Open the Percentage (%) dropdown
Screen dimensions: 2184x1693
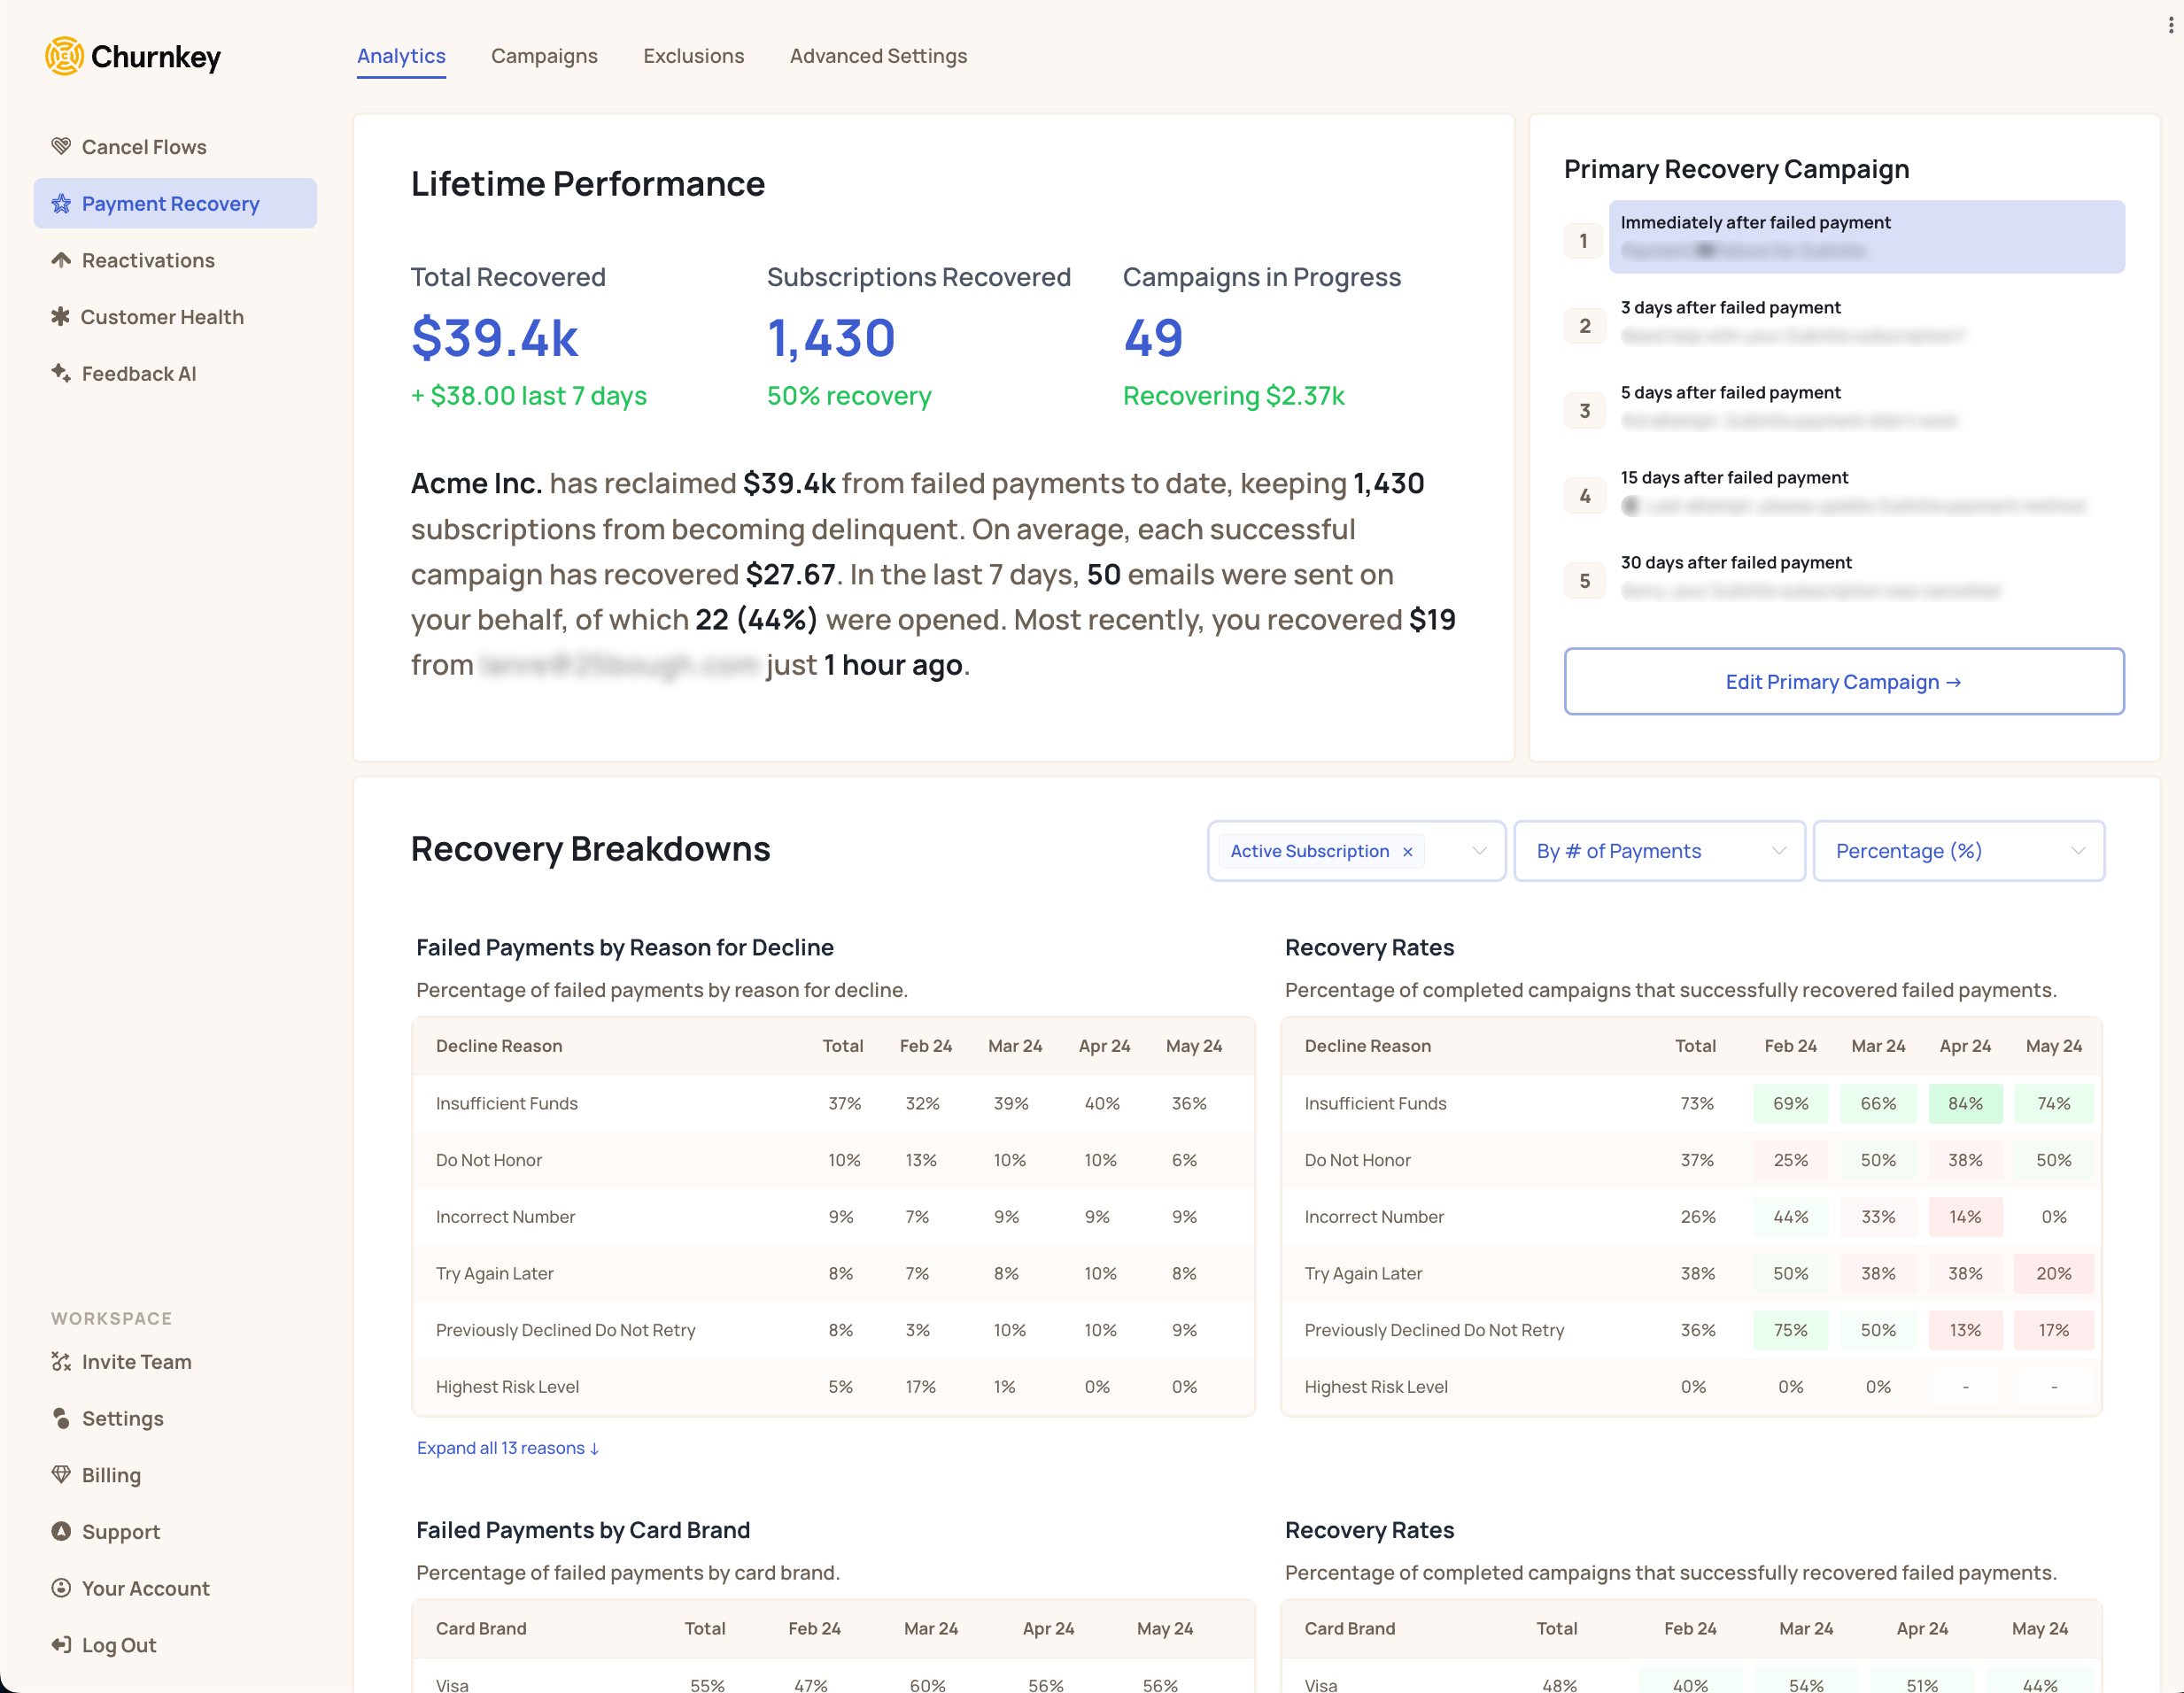pos(1959,851)
